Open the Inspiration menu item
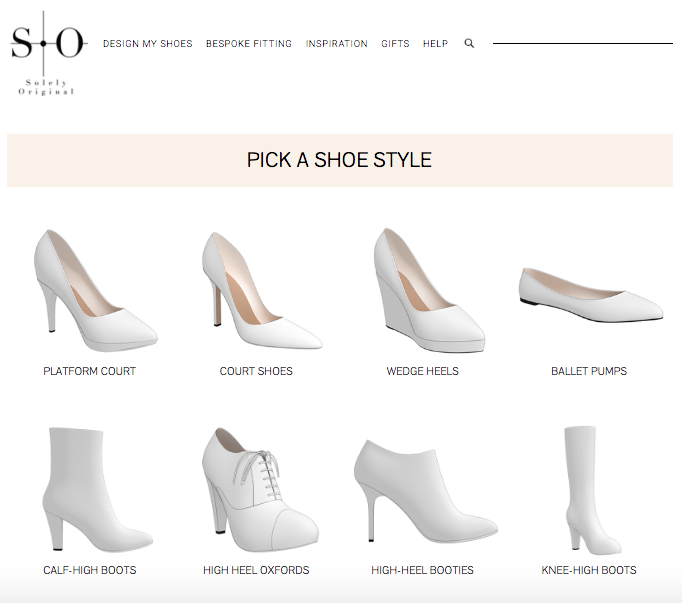682x603 pixels. point(337,44)
